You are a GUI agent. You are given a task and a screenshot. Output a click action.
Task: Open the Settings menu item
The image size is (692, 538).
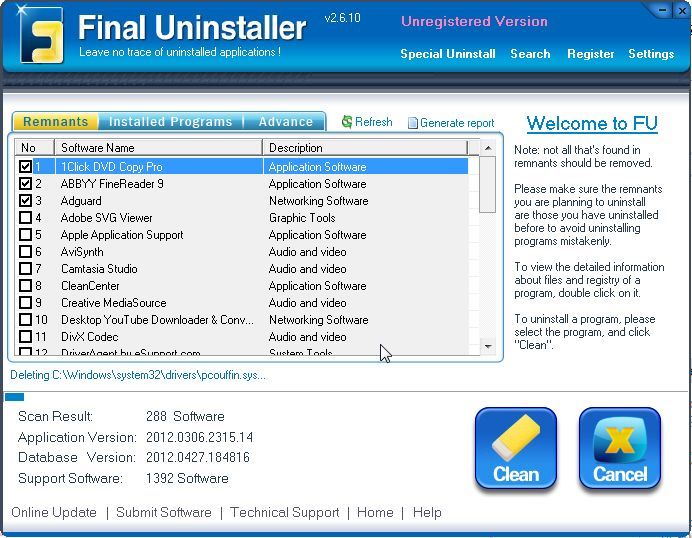(651, 54)
